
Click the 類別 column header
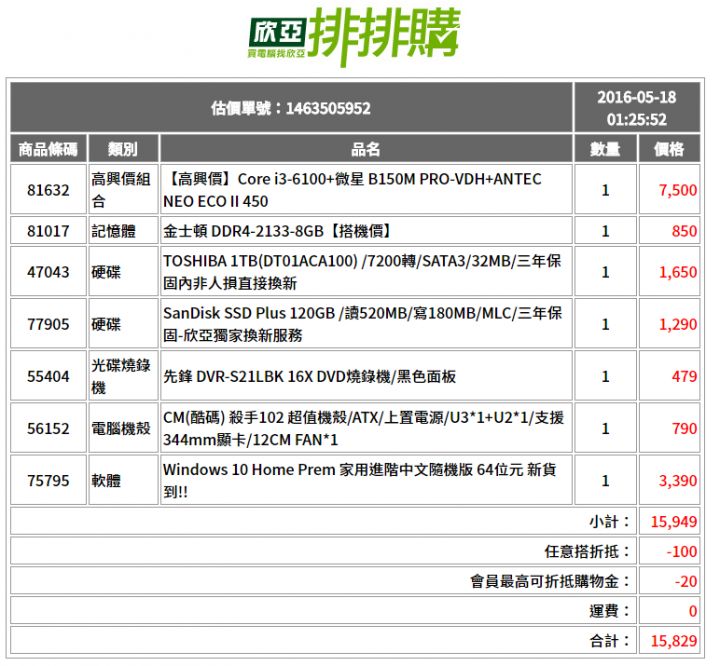[x=123, y=149]
